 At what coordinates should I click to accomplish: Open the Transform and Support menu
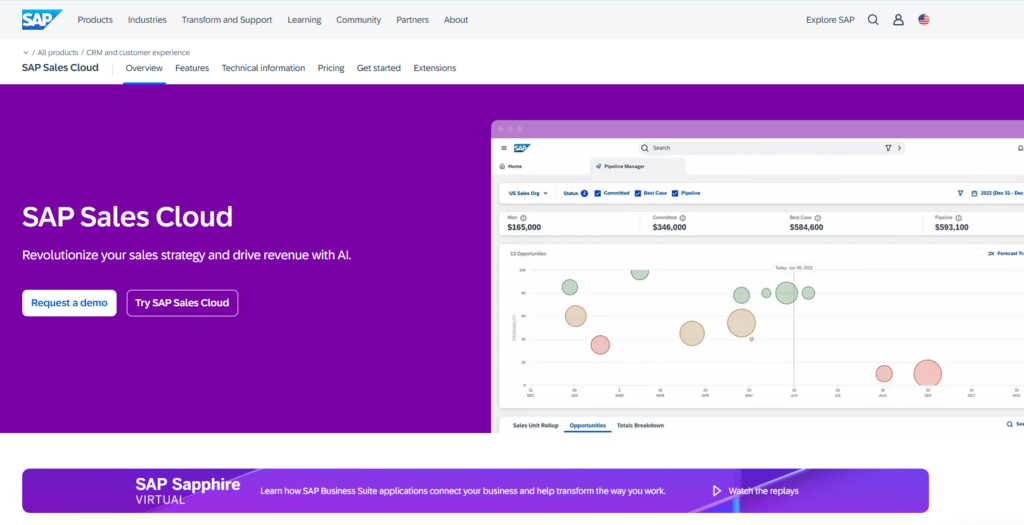coord(227,20)
